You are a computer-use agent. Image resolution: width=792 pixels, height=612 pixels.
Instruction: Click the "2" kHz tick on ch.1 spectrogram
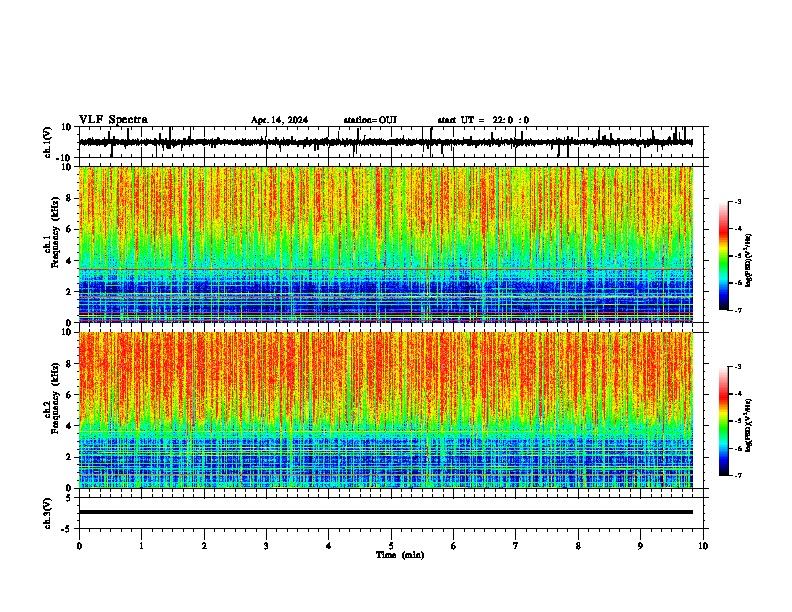[70, 291]
